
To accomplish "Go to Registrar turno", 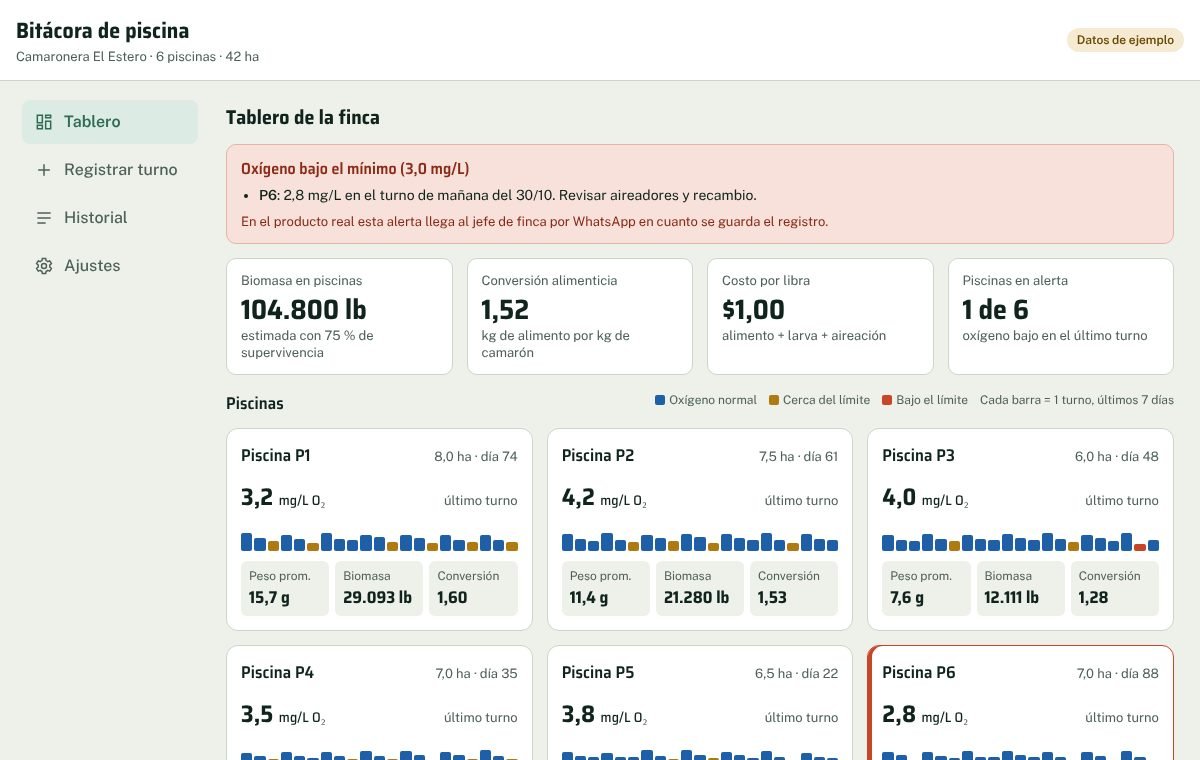I will (110, 170).
